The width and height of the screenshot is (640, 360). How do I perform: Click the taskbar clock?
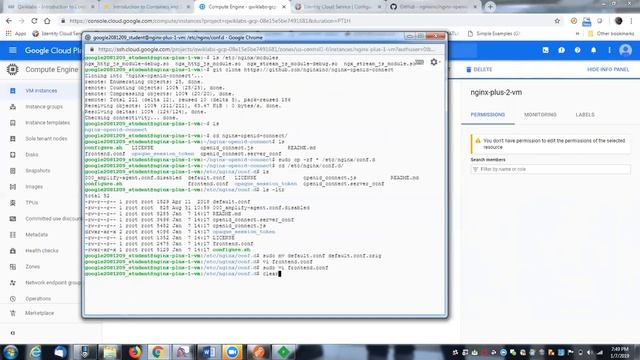pyautogui.click(x=620, y=352)
